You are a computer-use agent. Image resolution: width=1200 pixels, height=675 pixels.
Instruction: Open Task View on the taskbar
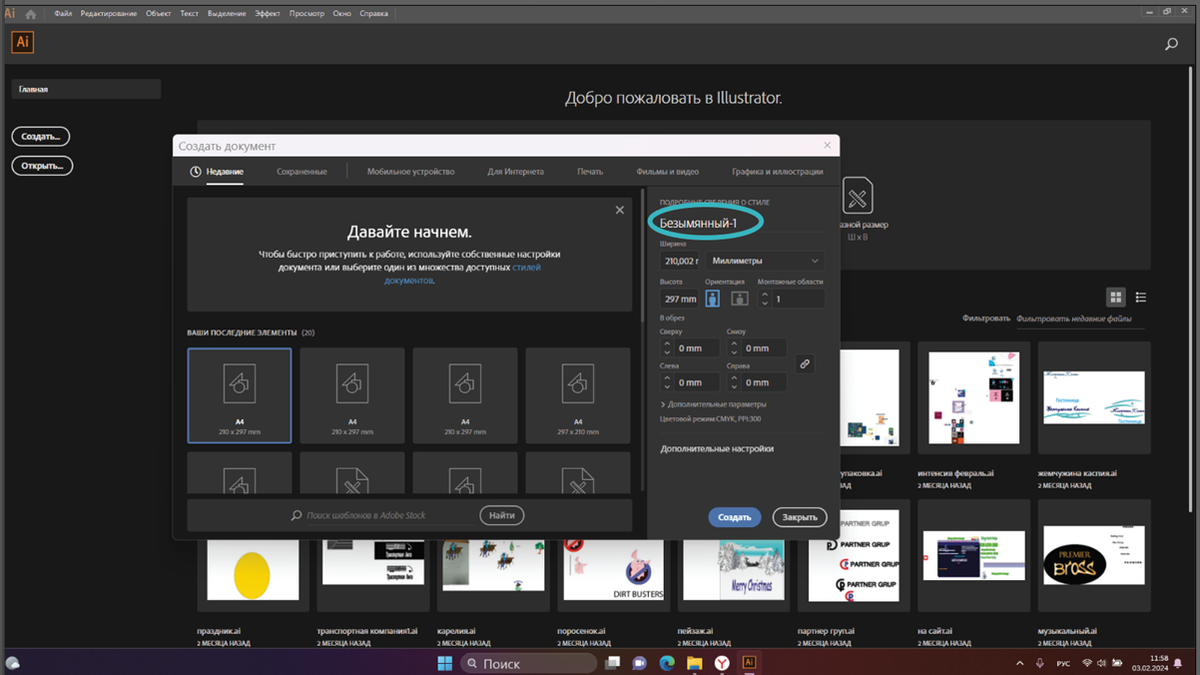click(x=613, y=663)
